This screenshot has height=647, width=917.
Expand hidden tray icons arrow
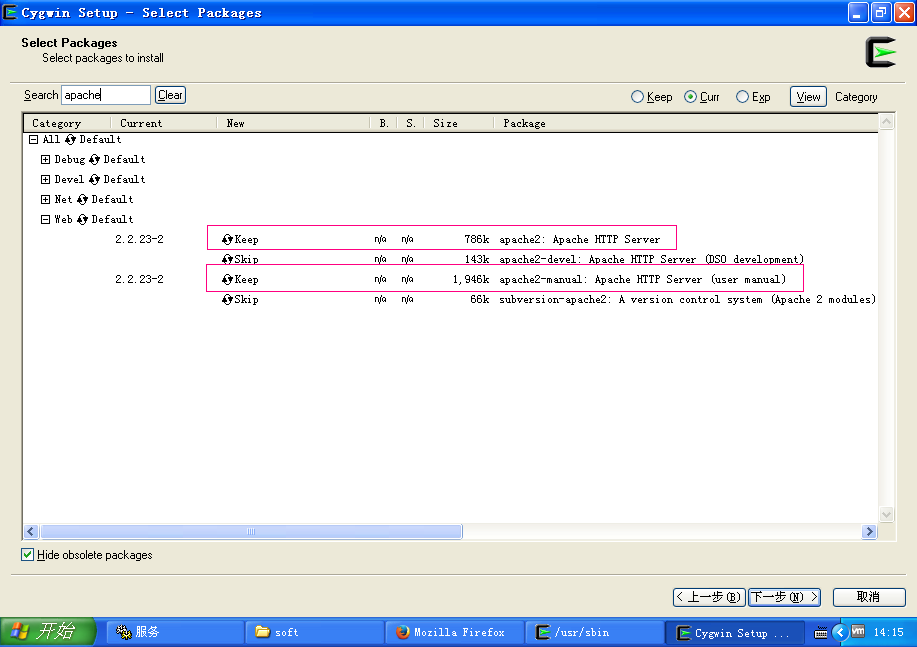click(x=840, y=632)
